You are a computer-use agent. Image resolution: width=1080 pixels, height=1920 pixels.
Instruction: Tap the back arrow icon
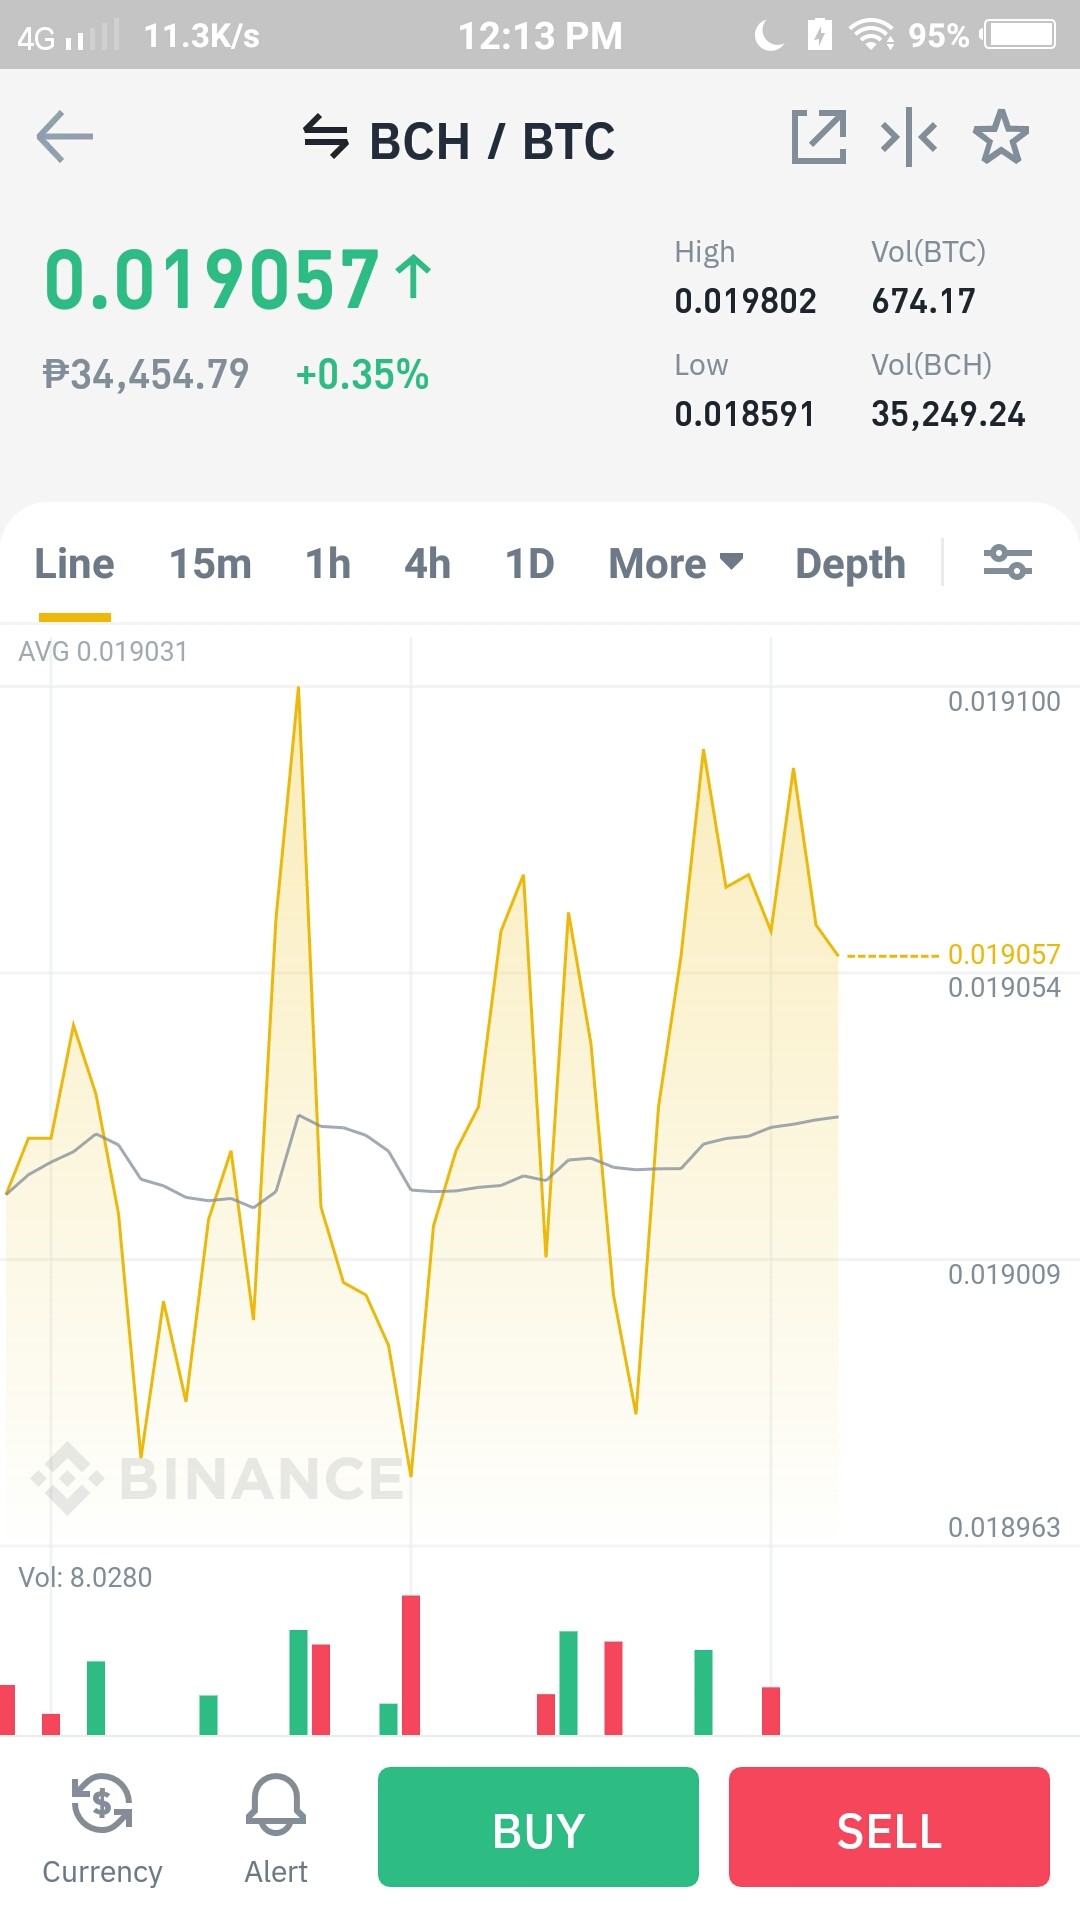tap(64, 137)
